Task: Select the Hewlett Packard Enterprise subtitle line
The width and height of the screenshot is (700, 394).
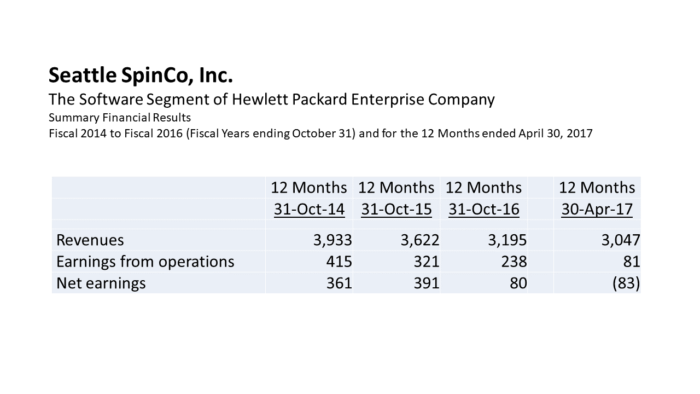Action: [271, 99]
